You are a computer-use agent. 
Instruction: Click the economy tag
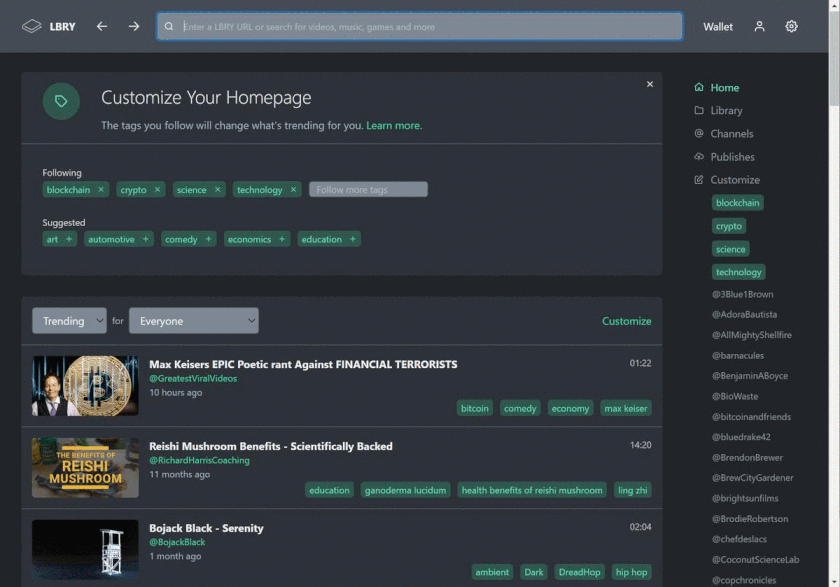click(570, 408)
